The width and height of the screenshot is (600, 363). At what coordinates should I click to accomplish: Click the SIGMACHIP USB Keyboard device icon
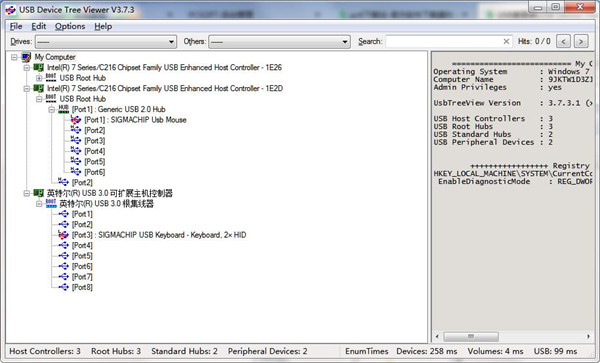click(64, 234)
